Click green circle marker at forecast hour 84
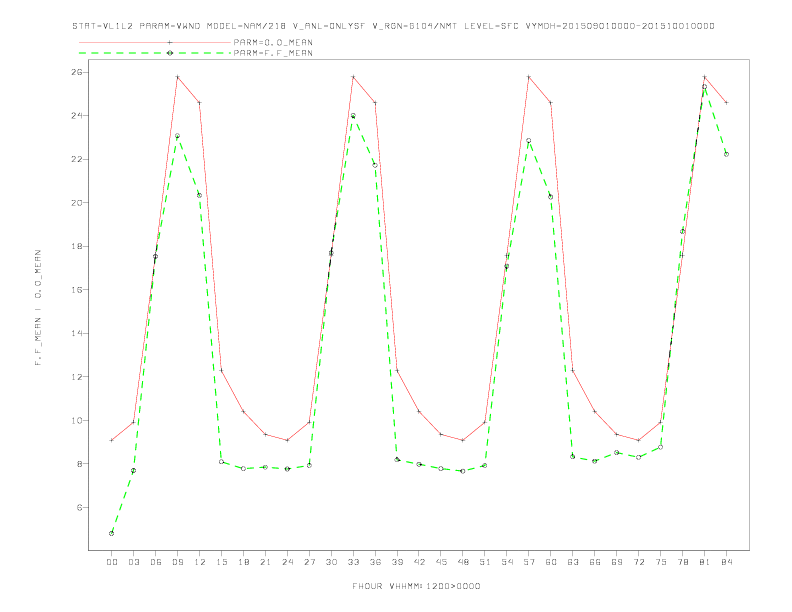 coord(726,155)
